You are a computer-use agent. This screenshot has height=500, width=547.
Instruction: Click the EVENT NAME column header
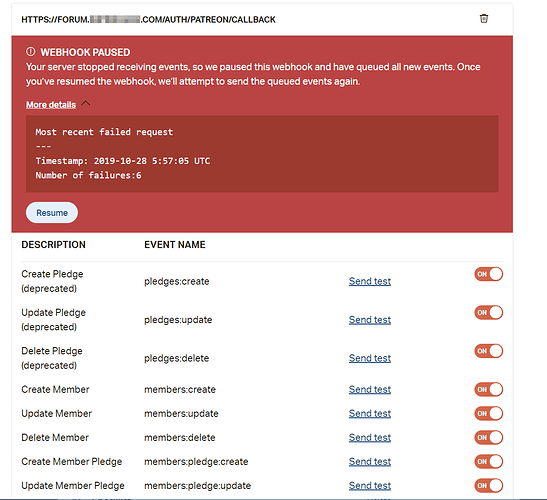[x=175, y=245]
